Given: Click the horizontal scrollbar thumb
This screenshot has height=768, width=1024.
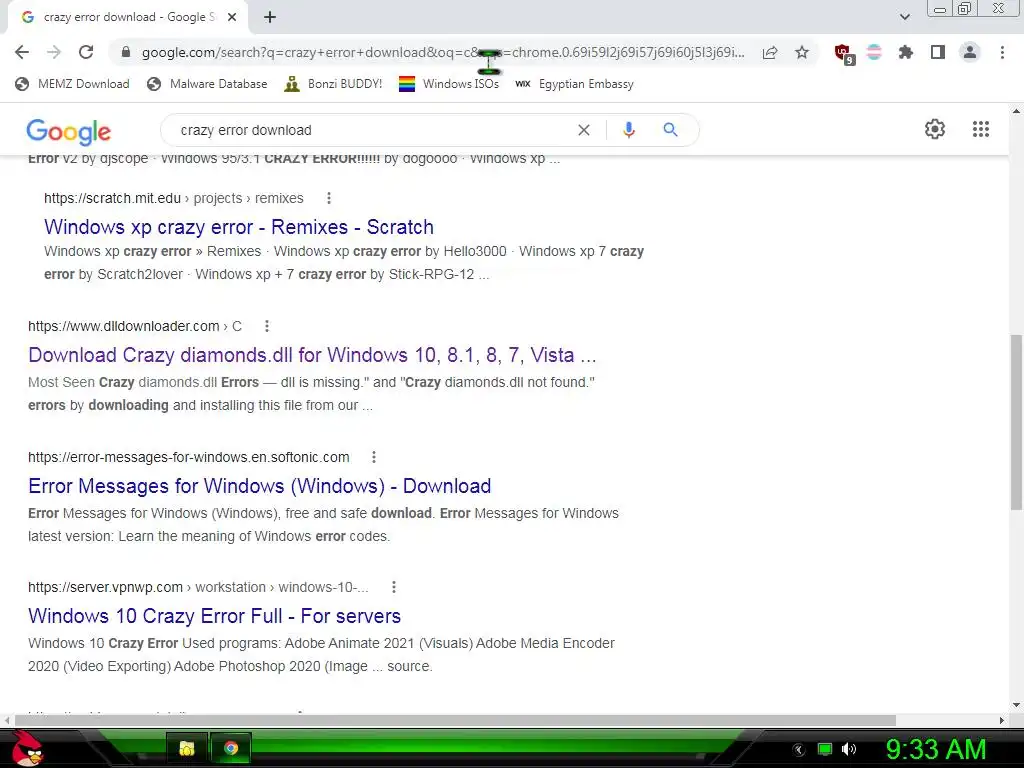Looking at the screenshot, I should pos(455,720).
